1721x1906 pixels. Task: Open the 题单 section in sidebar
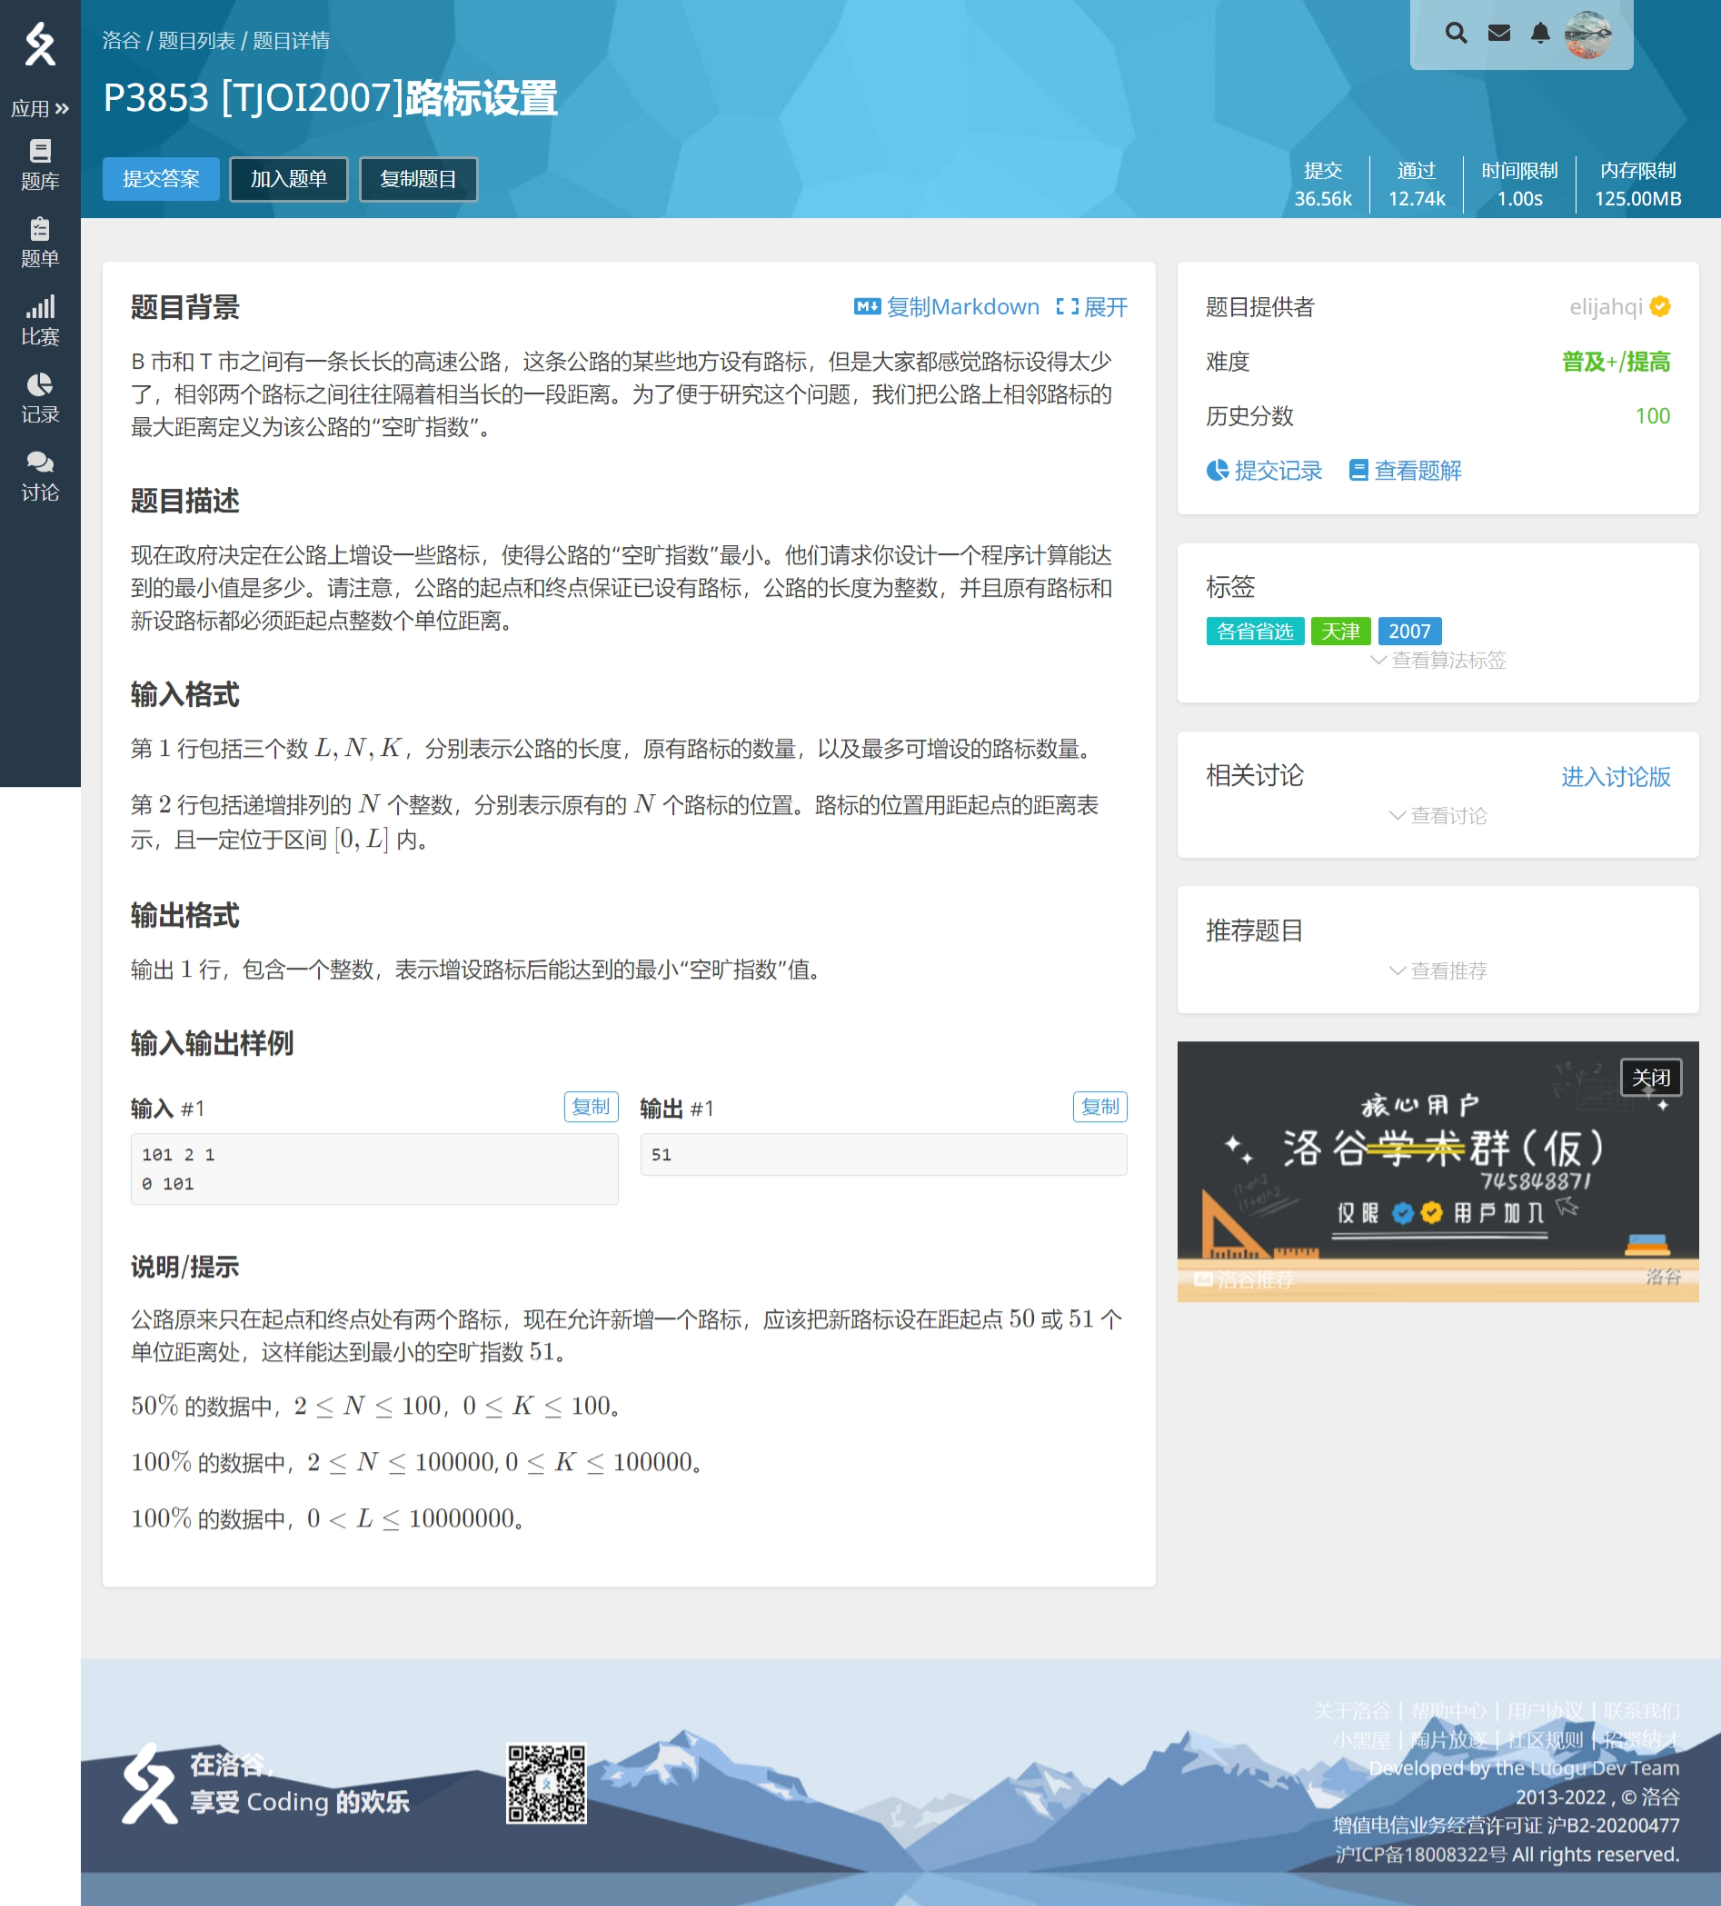(x=39, y=243)
